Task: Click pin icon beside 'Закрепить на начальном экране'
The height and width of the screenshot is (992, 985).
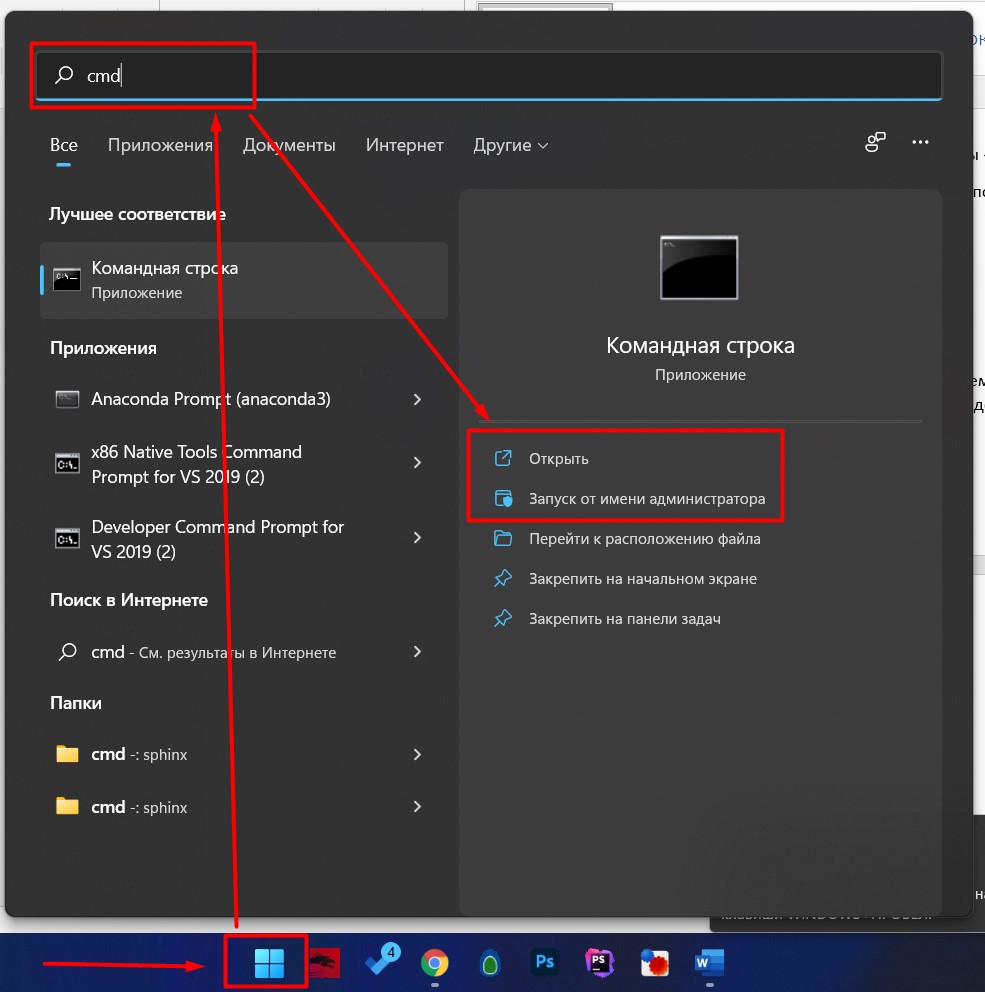Action: click(503, 578)
